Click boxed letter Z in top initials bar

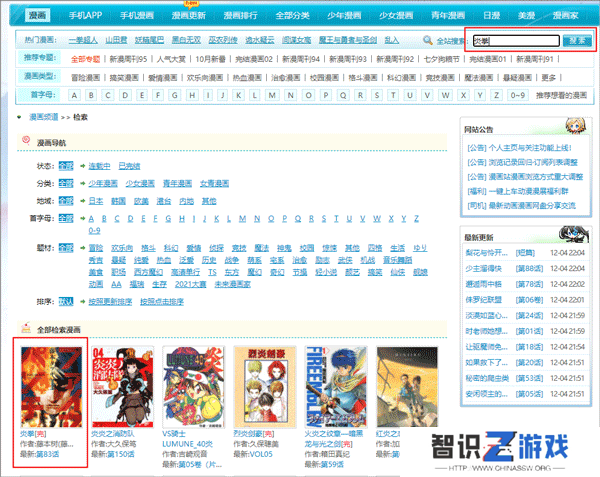click(496, 95)
